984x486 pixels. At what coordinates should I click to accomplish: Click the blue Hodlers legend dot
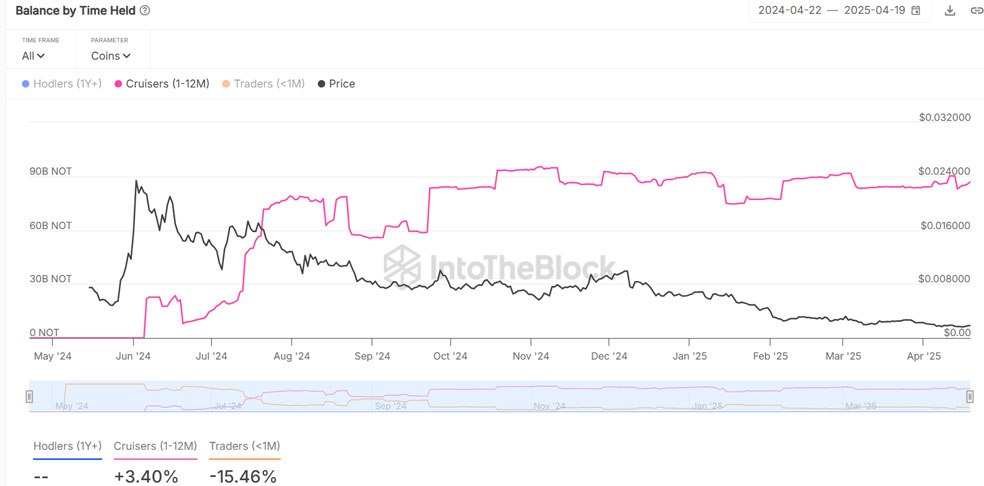coord(25,84)
